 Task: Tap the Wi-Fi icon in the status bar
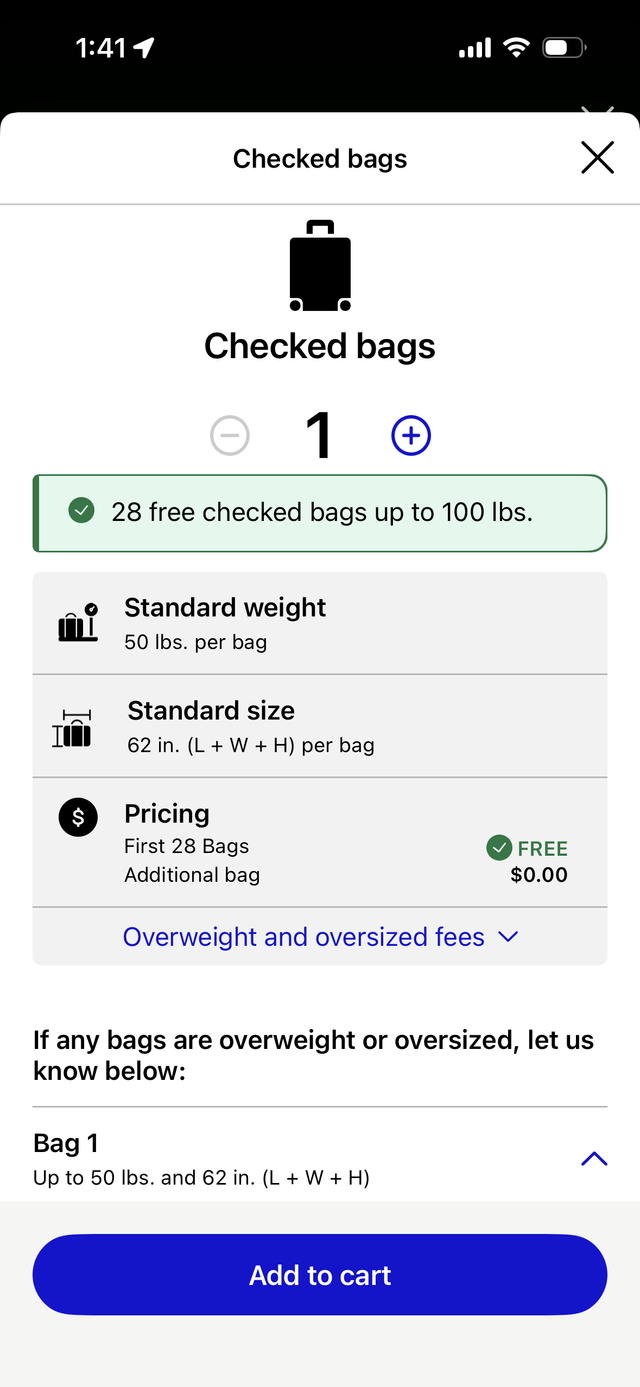[x=516, y=47]
